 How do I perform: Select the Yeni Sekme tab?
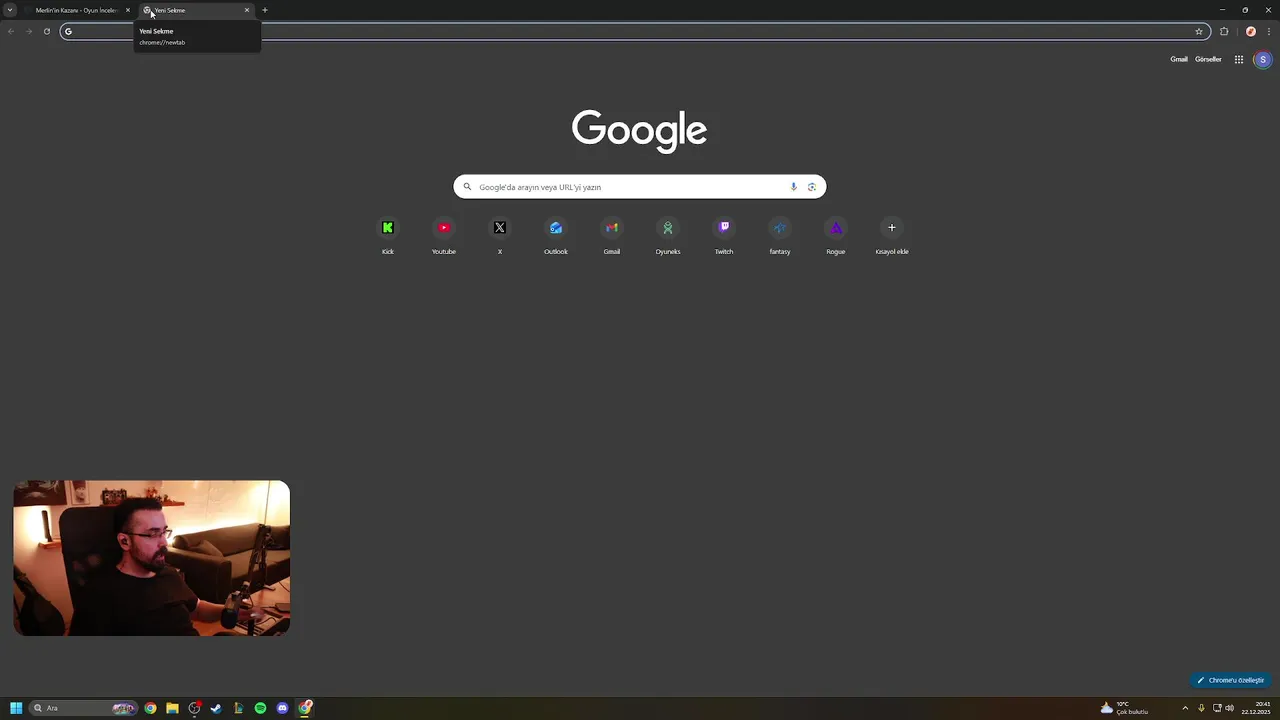click(195, 10)
